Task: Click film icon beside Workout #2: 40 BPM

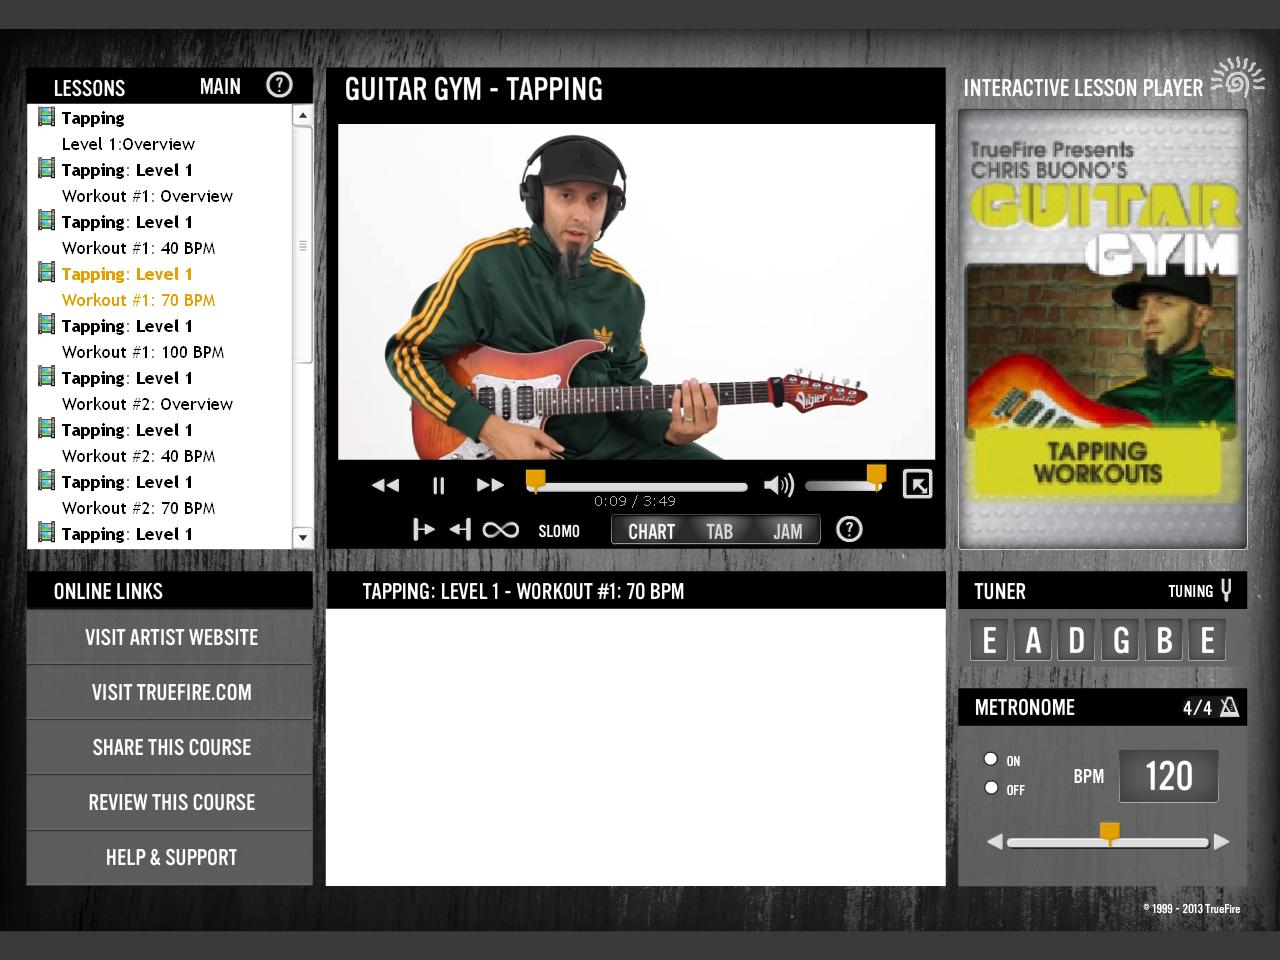Action: 46,428
